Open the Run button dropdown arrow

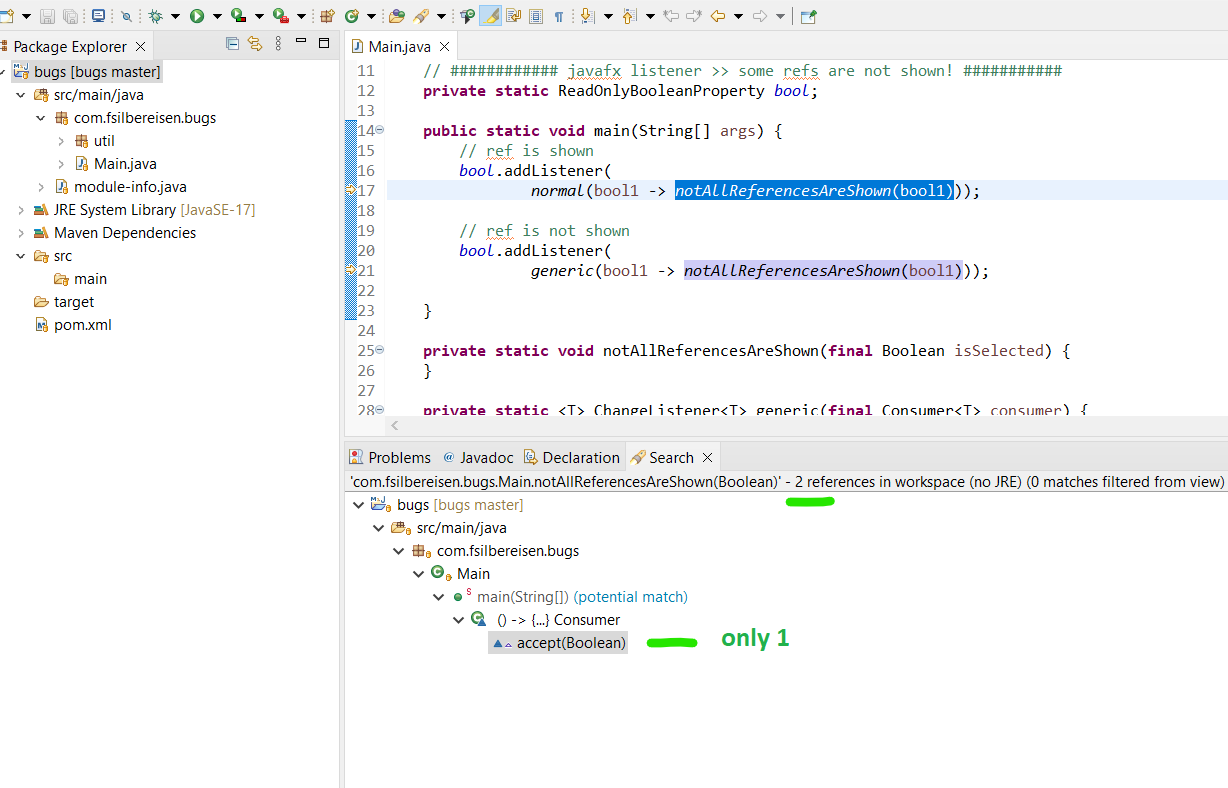pyautogui.click(x=217, y=15)
